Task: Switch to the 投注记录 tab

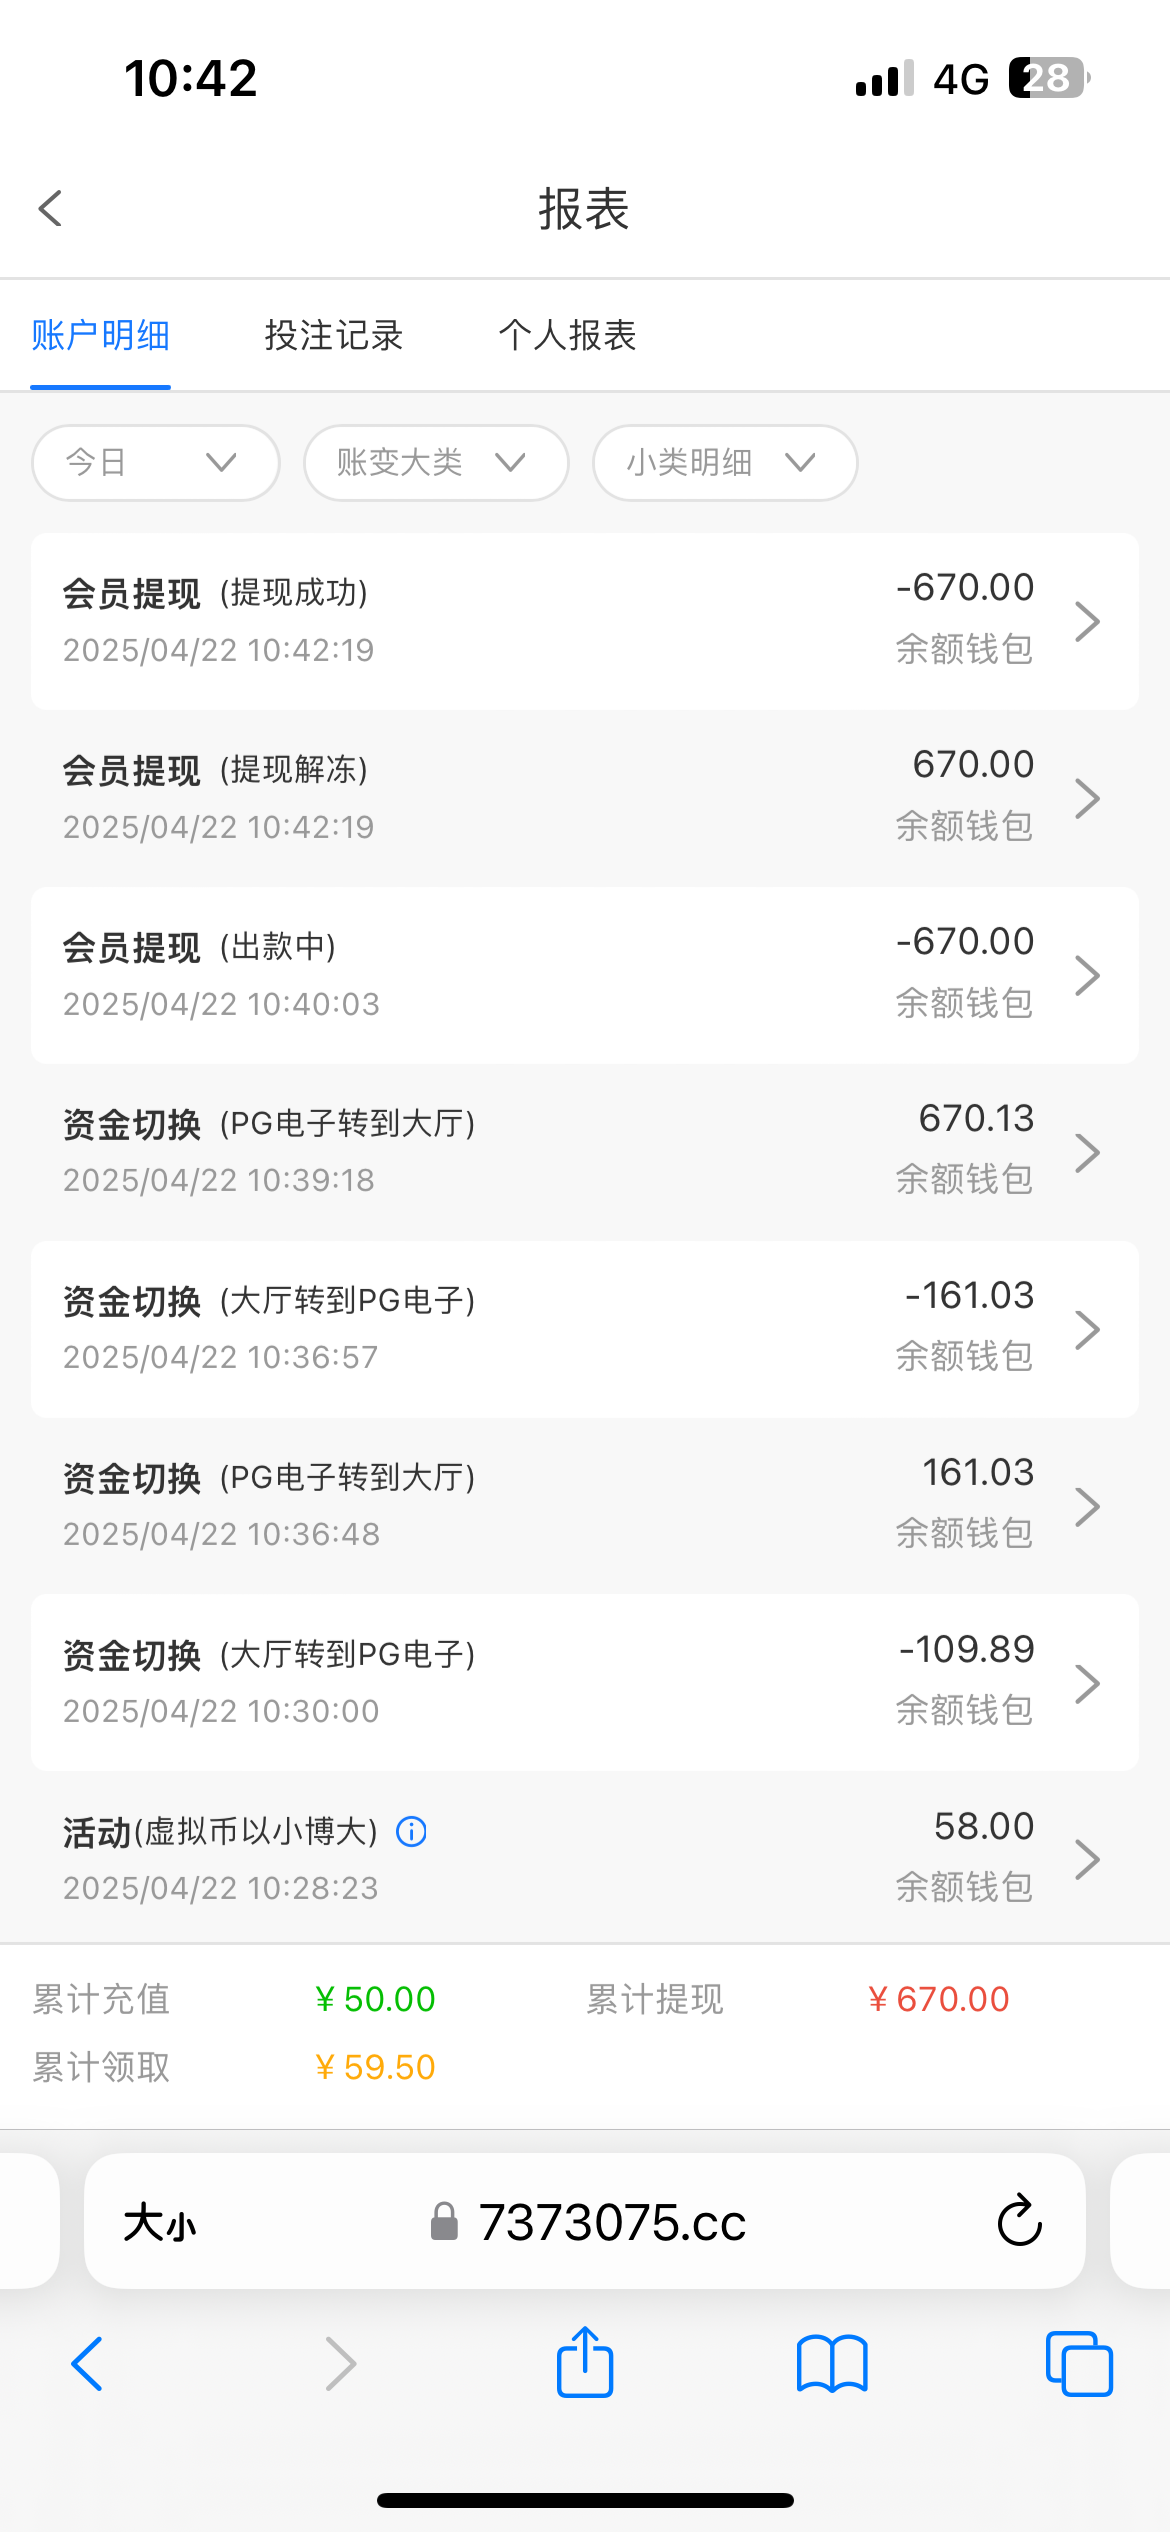Action: (x=334, y=336)
